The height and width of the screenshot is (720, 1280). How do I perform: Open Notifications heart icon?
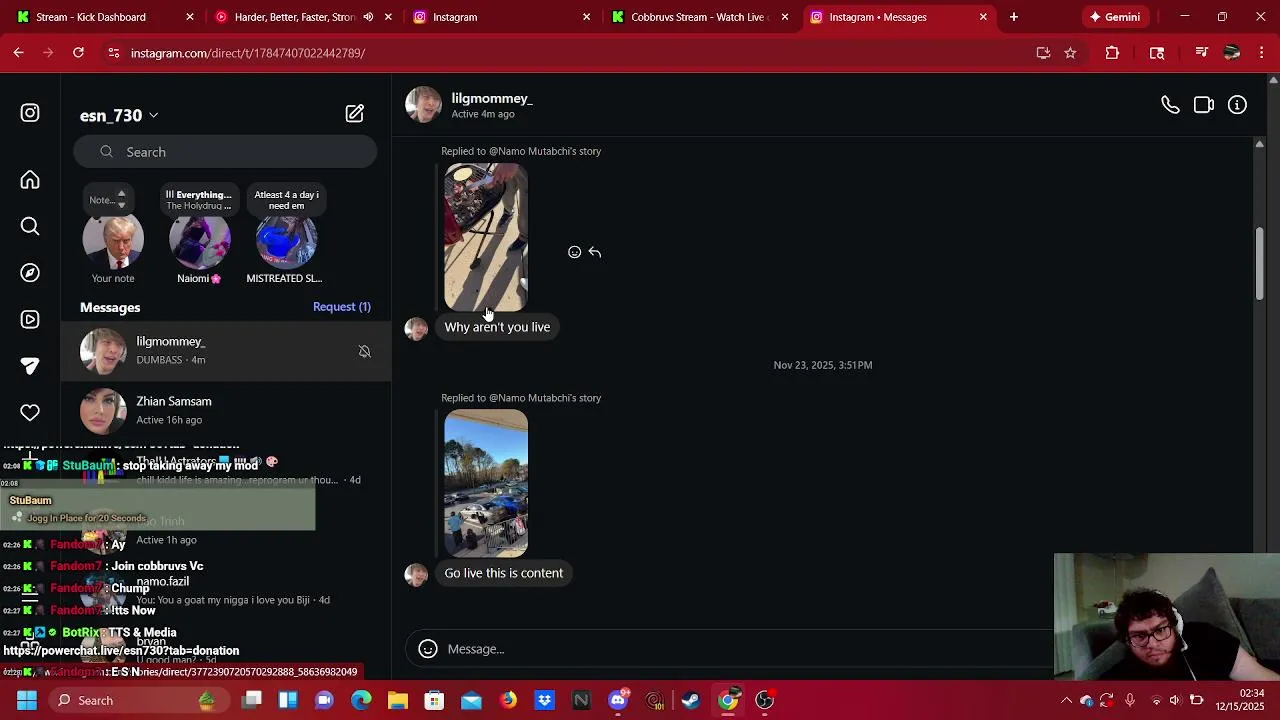tap(30, 413)
